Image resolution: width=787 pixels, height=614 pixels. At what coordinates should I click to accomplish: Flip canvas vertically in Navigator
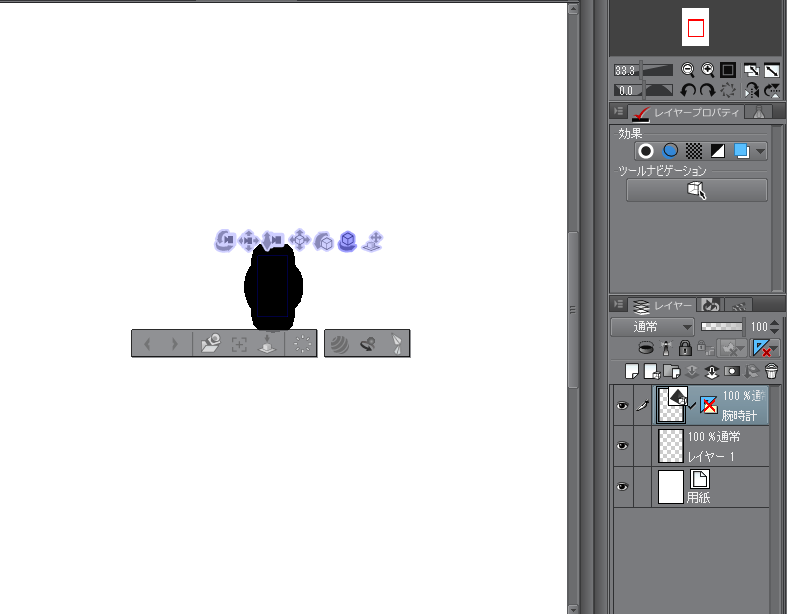(772, 90)
